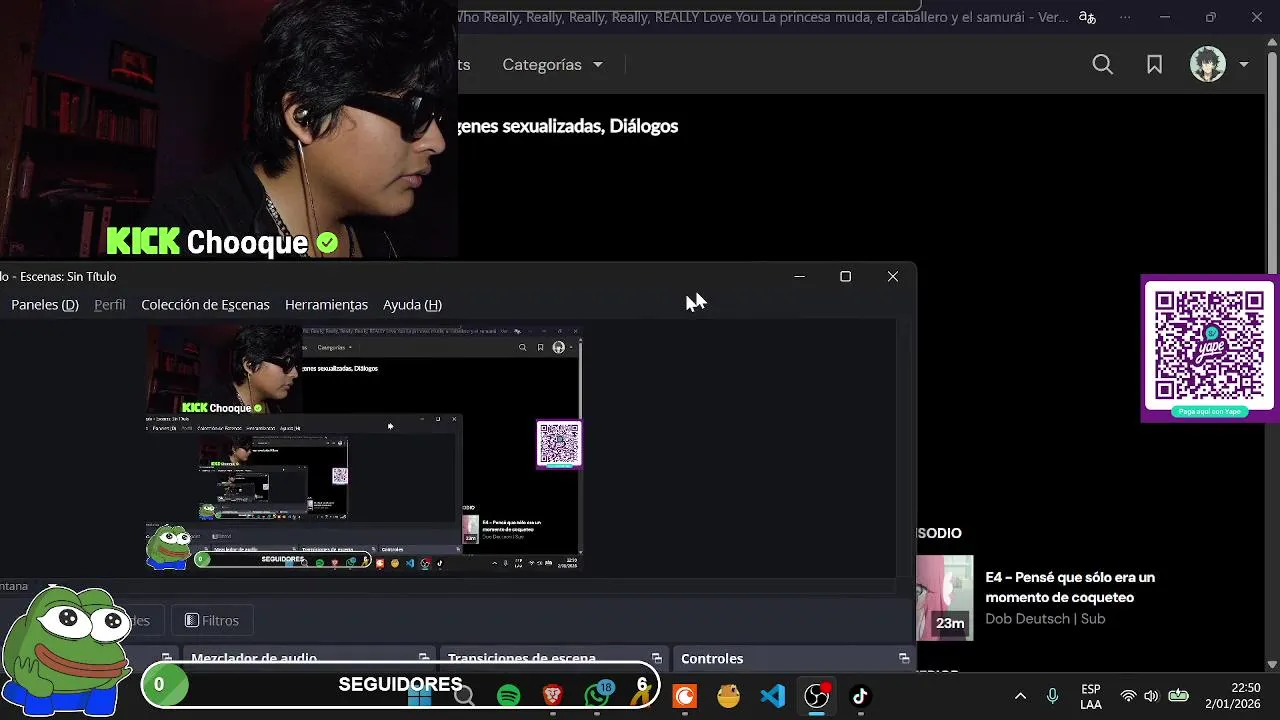
Task: Open the Paneles (D) menu in OBS
Action: (45, 305)
